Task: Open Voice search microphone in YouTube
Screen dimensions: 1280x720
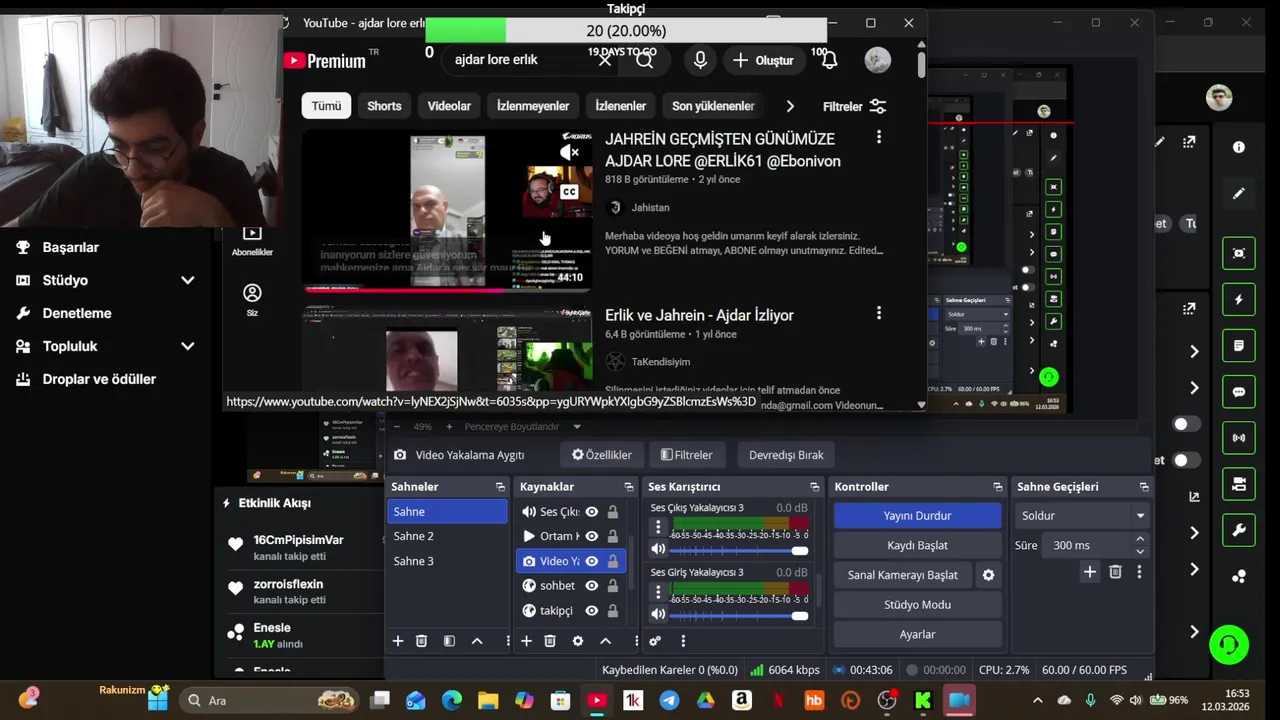Action: pyautogui.click(x=700, y=60)
